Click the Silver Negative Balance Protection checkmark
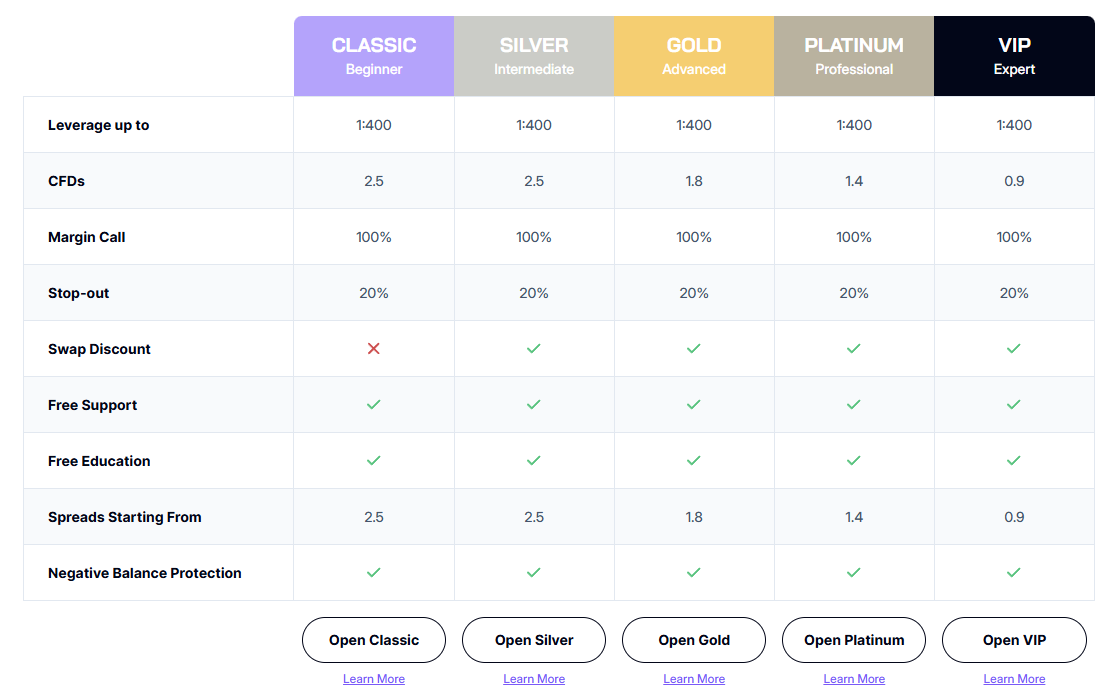Image resolution: width=1117 pixels, height=691 pixels. click(534, 573)
